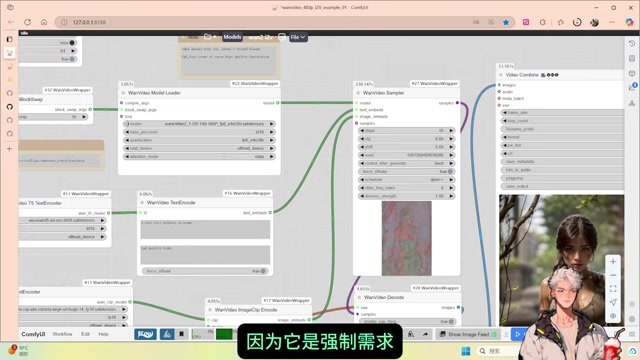
Task: Open the Workflow menu
Action: pyautogui.click(x=62, y=334)
